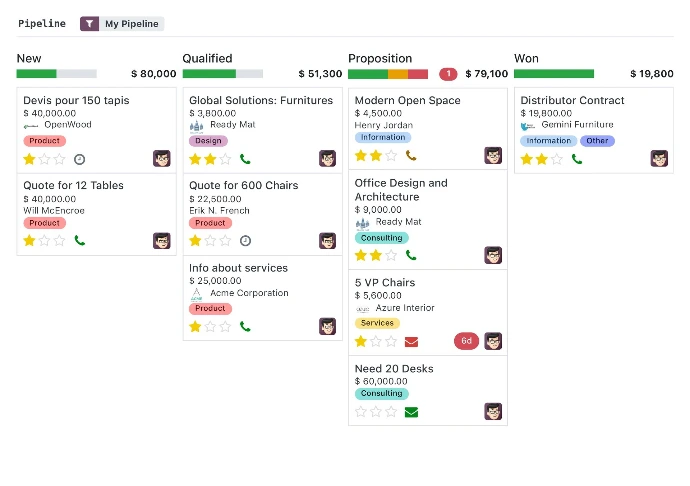Click orange segment of Proposition progress bar
Viewport: 690px width, 486px height.
398,74
